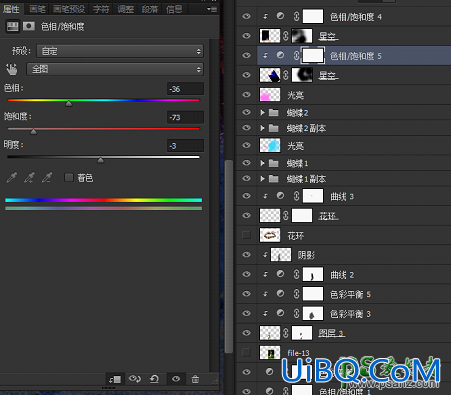Select the subtract-from-sample eyedropper tool
The image size is (451, 395).
coord(47,177)
